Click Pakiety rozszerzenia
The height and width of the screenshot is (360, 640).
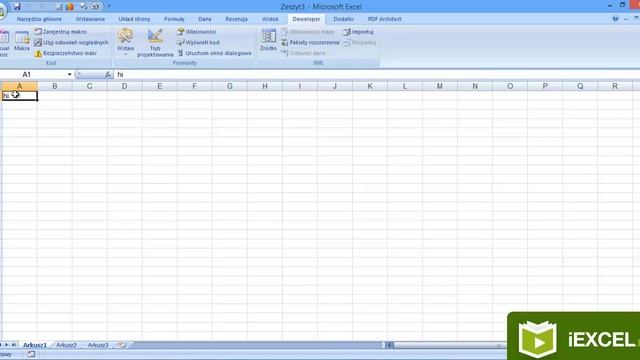310,42
